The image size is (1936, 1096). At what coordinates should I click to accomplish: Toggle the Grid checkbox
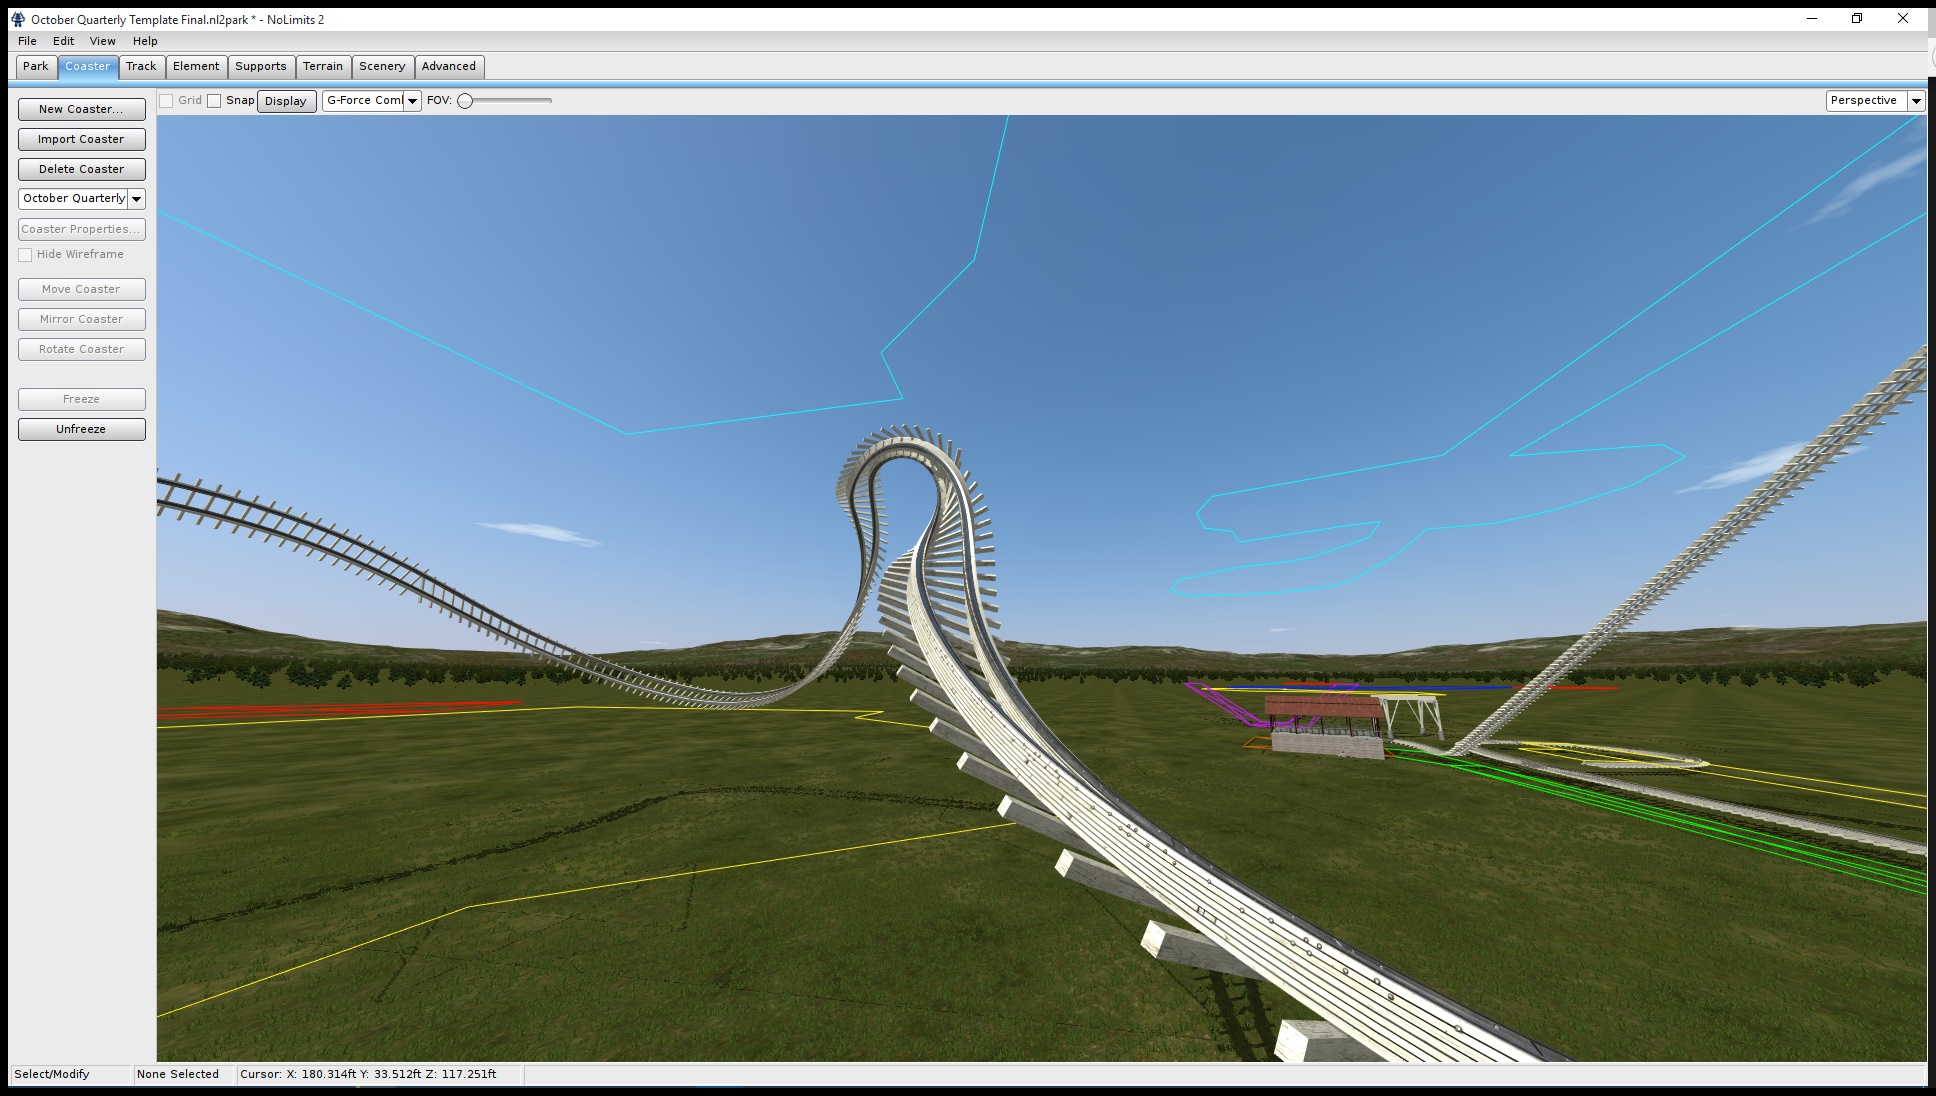[167, 101]
